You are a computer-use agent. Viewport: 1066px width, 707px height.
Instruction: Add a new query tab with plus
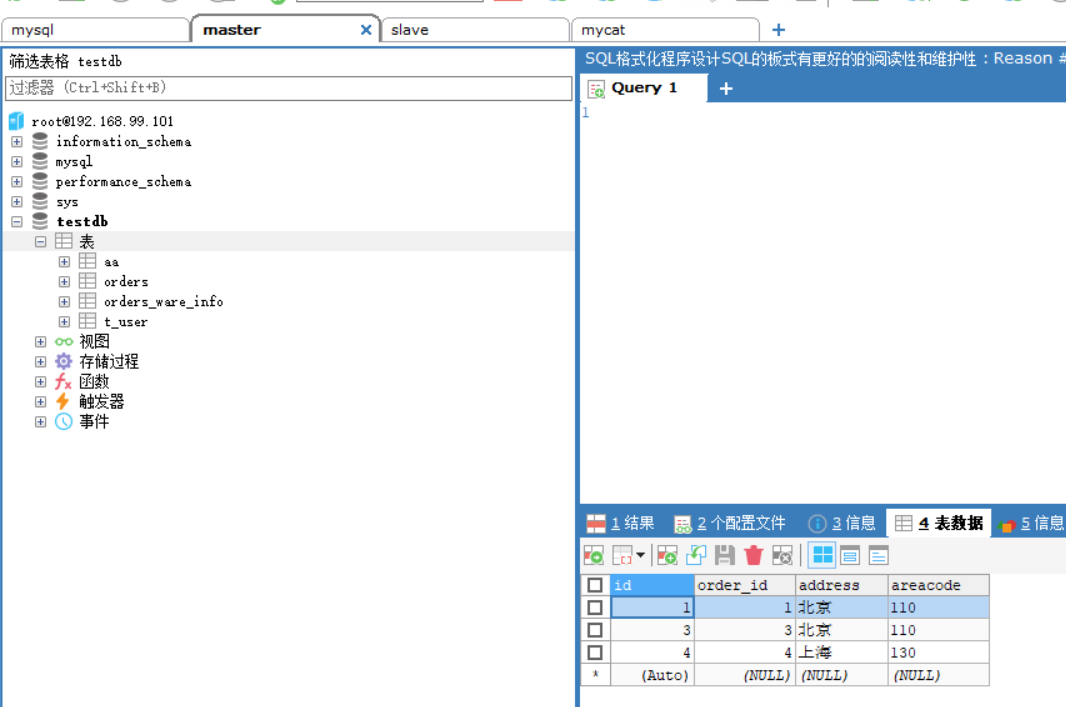(x=726, y=88)
